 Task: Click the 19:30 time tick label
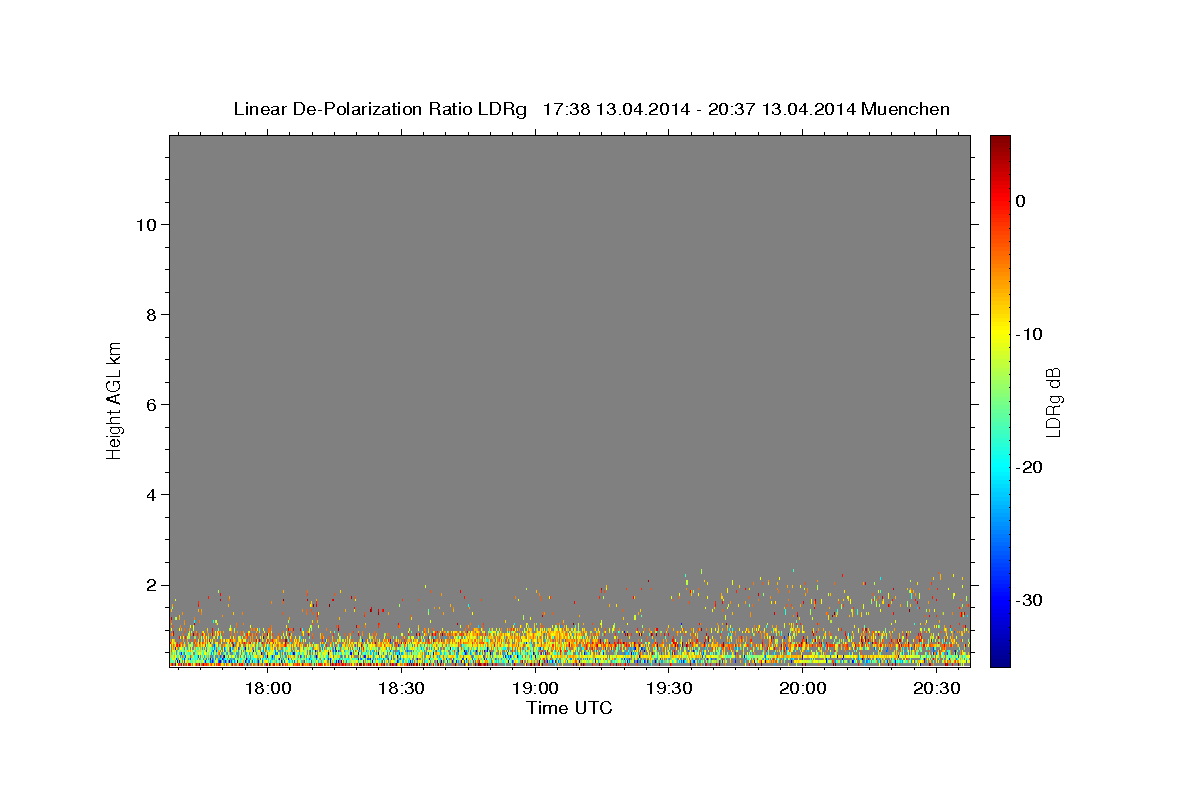pyautogui.click(x=669, y=688)
